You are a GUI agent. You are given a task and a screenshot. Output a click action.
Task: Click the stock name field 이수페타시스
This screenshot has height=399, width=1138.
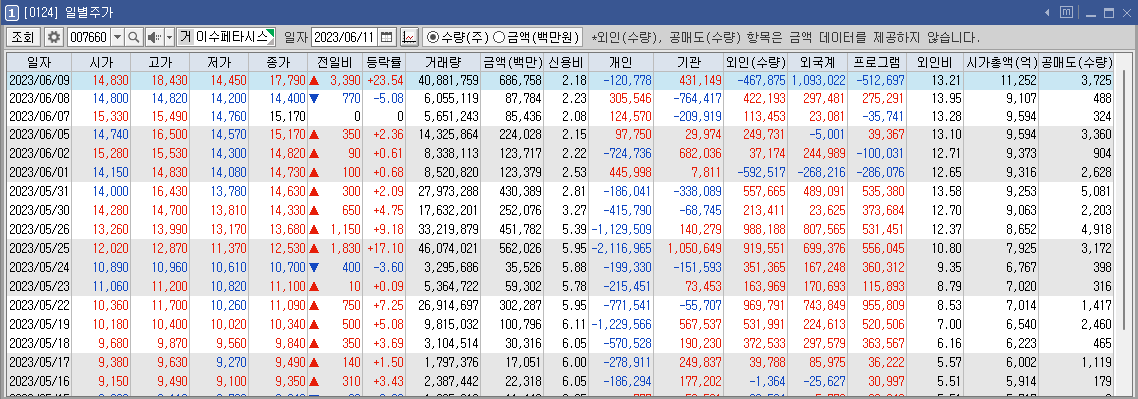[234, 36]
